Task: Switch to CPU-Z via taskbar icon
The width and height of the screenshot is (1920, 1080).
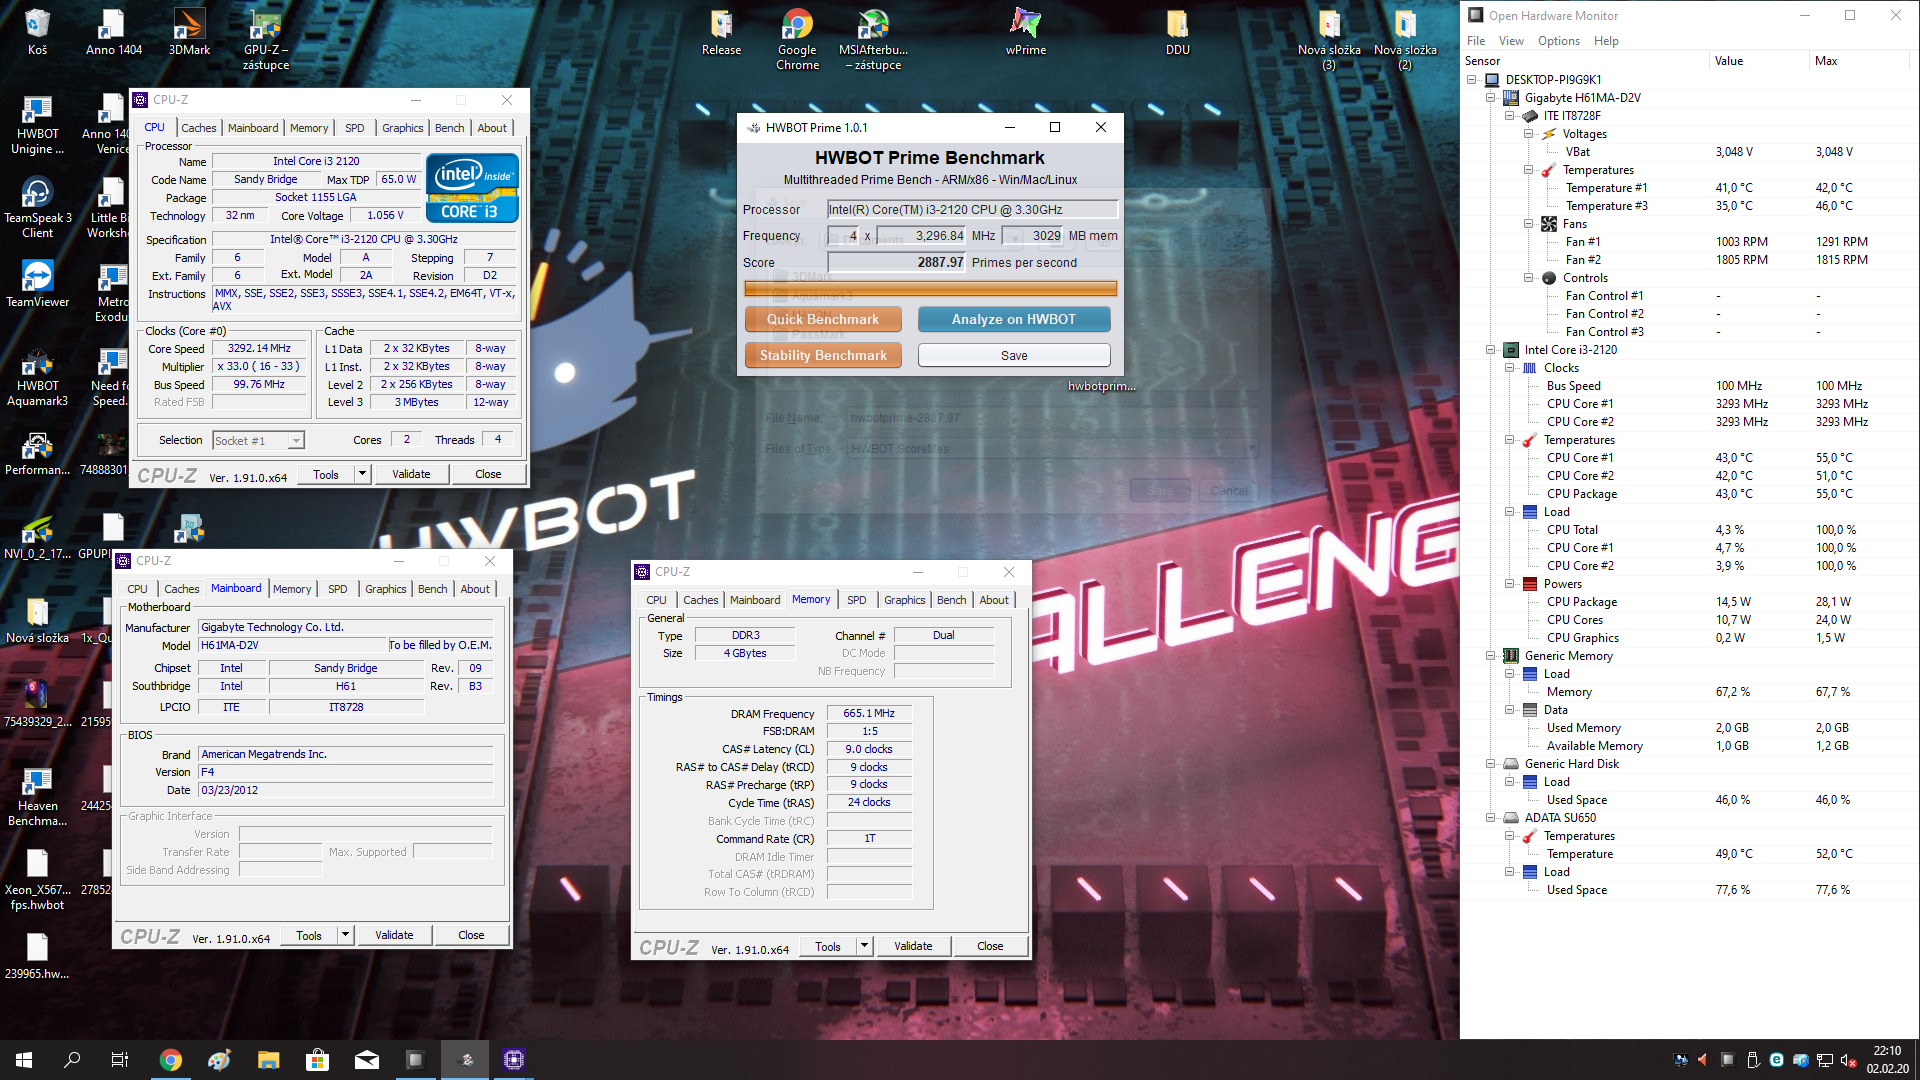Action: point(514,1060)
